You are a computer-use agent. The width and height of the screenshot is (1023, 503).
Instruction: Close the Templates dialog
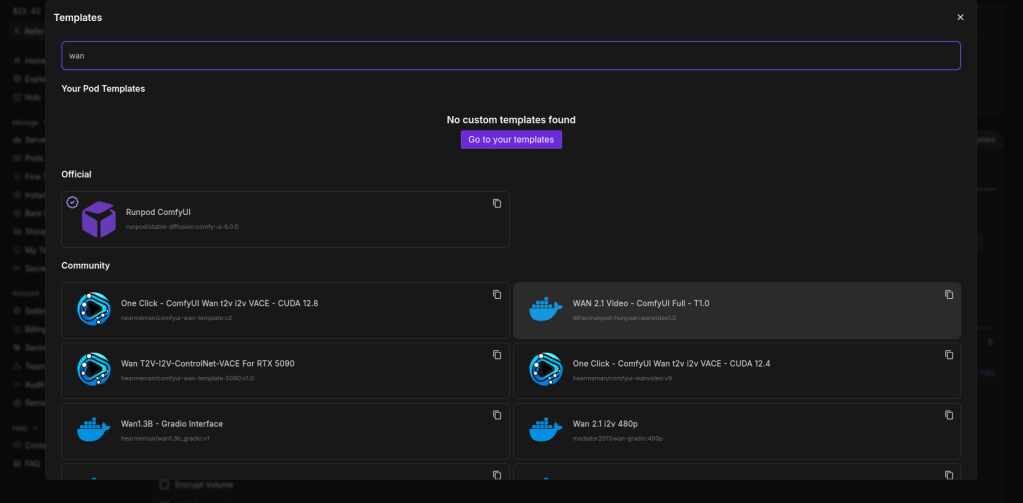(x=960, y=17)
